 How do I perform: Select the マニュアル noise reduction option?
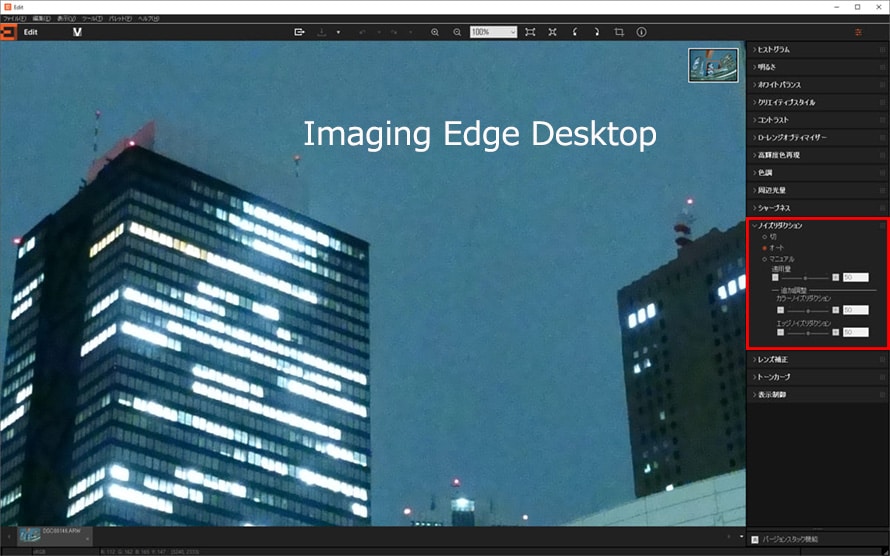coord(765,258)
